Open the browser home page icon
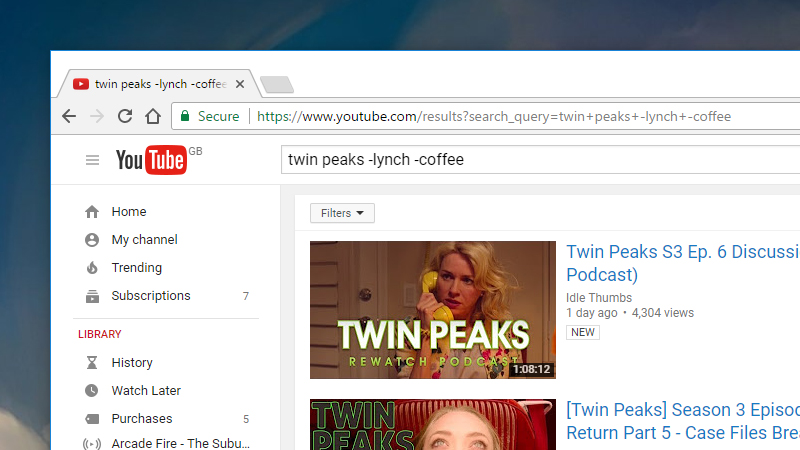Screen dimensions: 800x450 [x=153, y=116]
